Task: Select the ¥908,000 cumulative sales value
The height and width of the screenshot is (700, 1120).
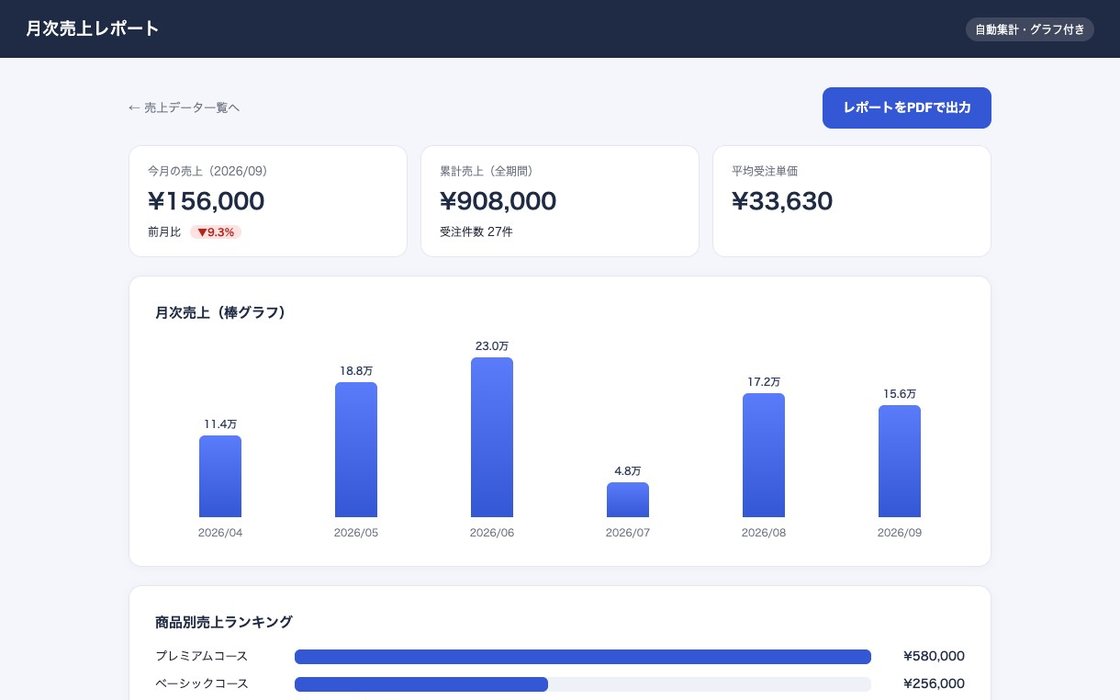Action: [x=498, y=201]
